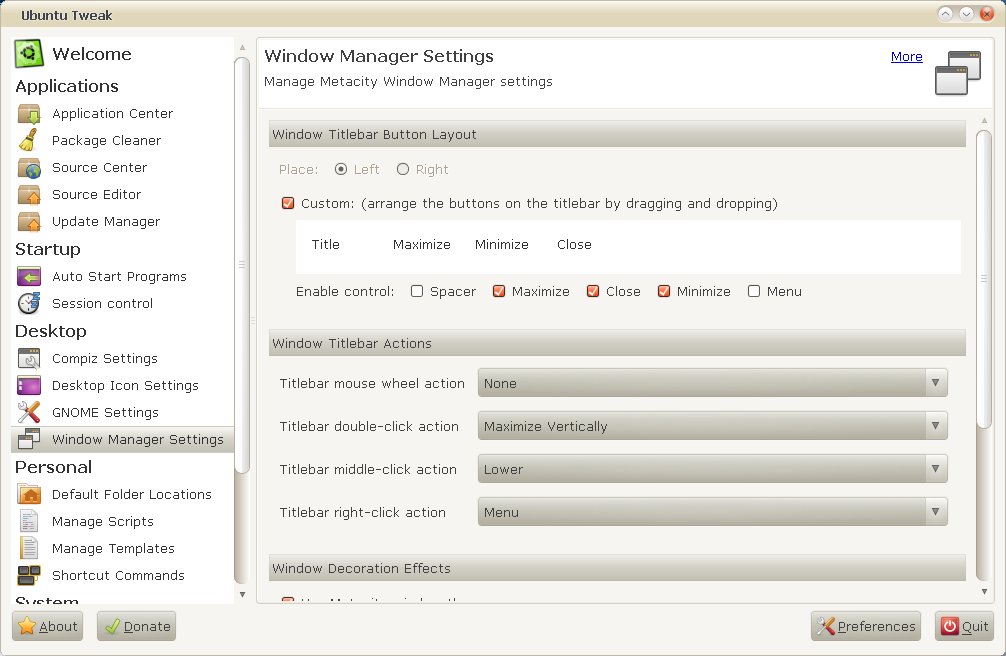Click the Quit button

click(x=965, y=626)
